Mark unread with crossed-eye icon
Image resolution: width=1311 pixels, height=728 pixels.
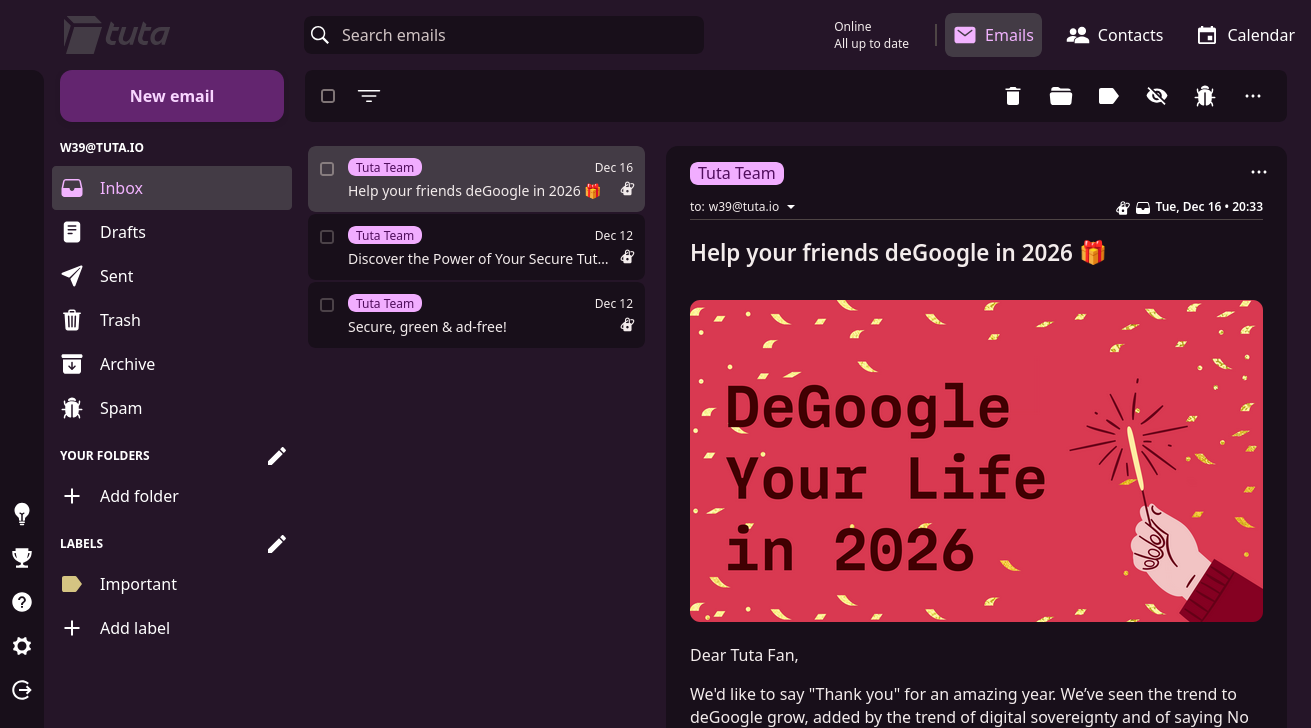pyautogui.click(x=1157, y=96)
